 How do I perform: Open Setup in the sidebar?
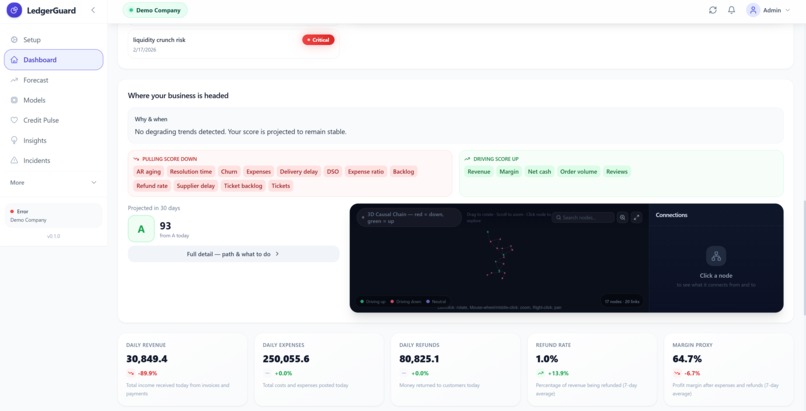(x=53, y=40)
